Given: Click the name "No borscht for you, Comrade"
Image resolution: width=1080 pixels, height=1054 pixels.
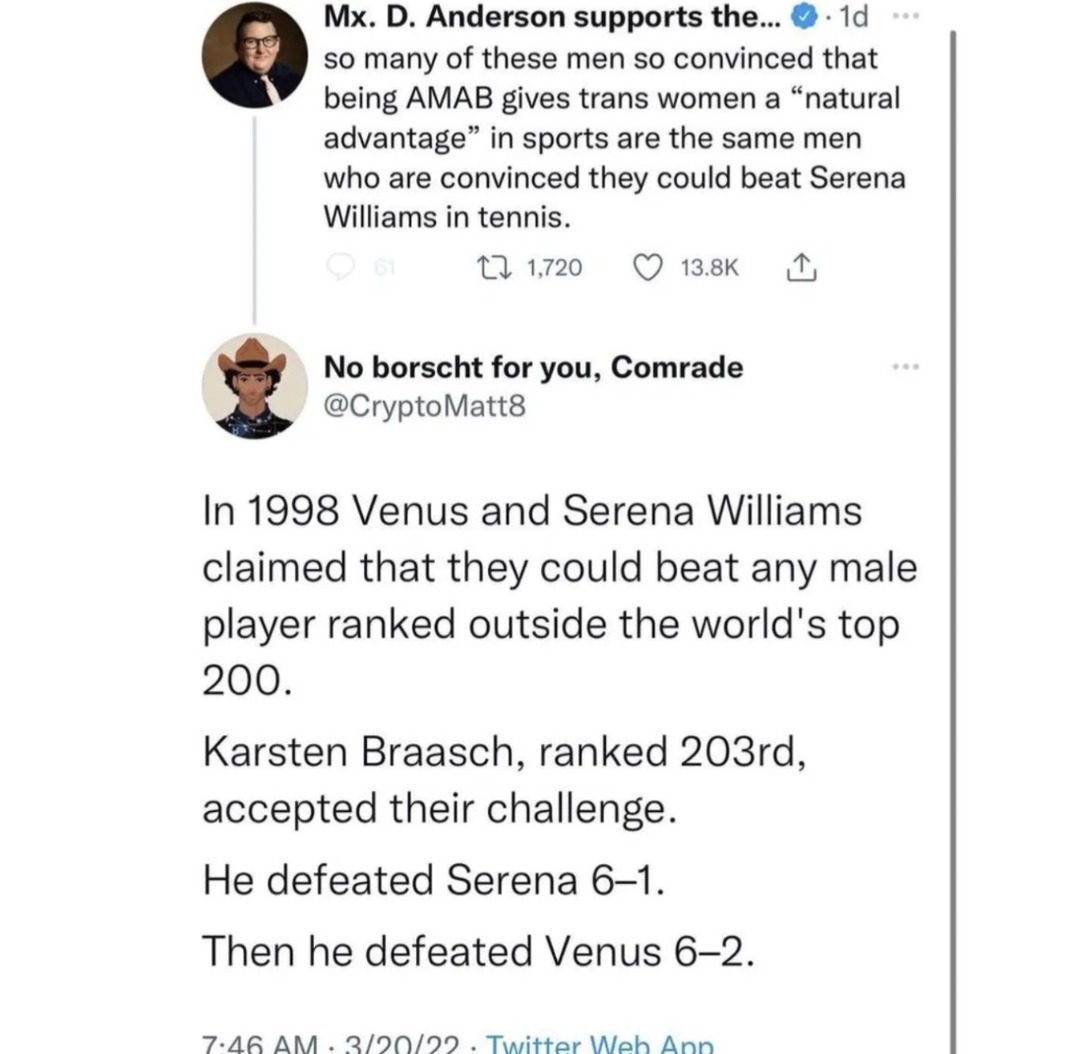Looking at the screenshot, I should click(x=533, y=367).
